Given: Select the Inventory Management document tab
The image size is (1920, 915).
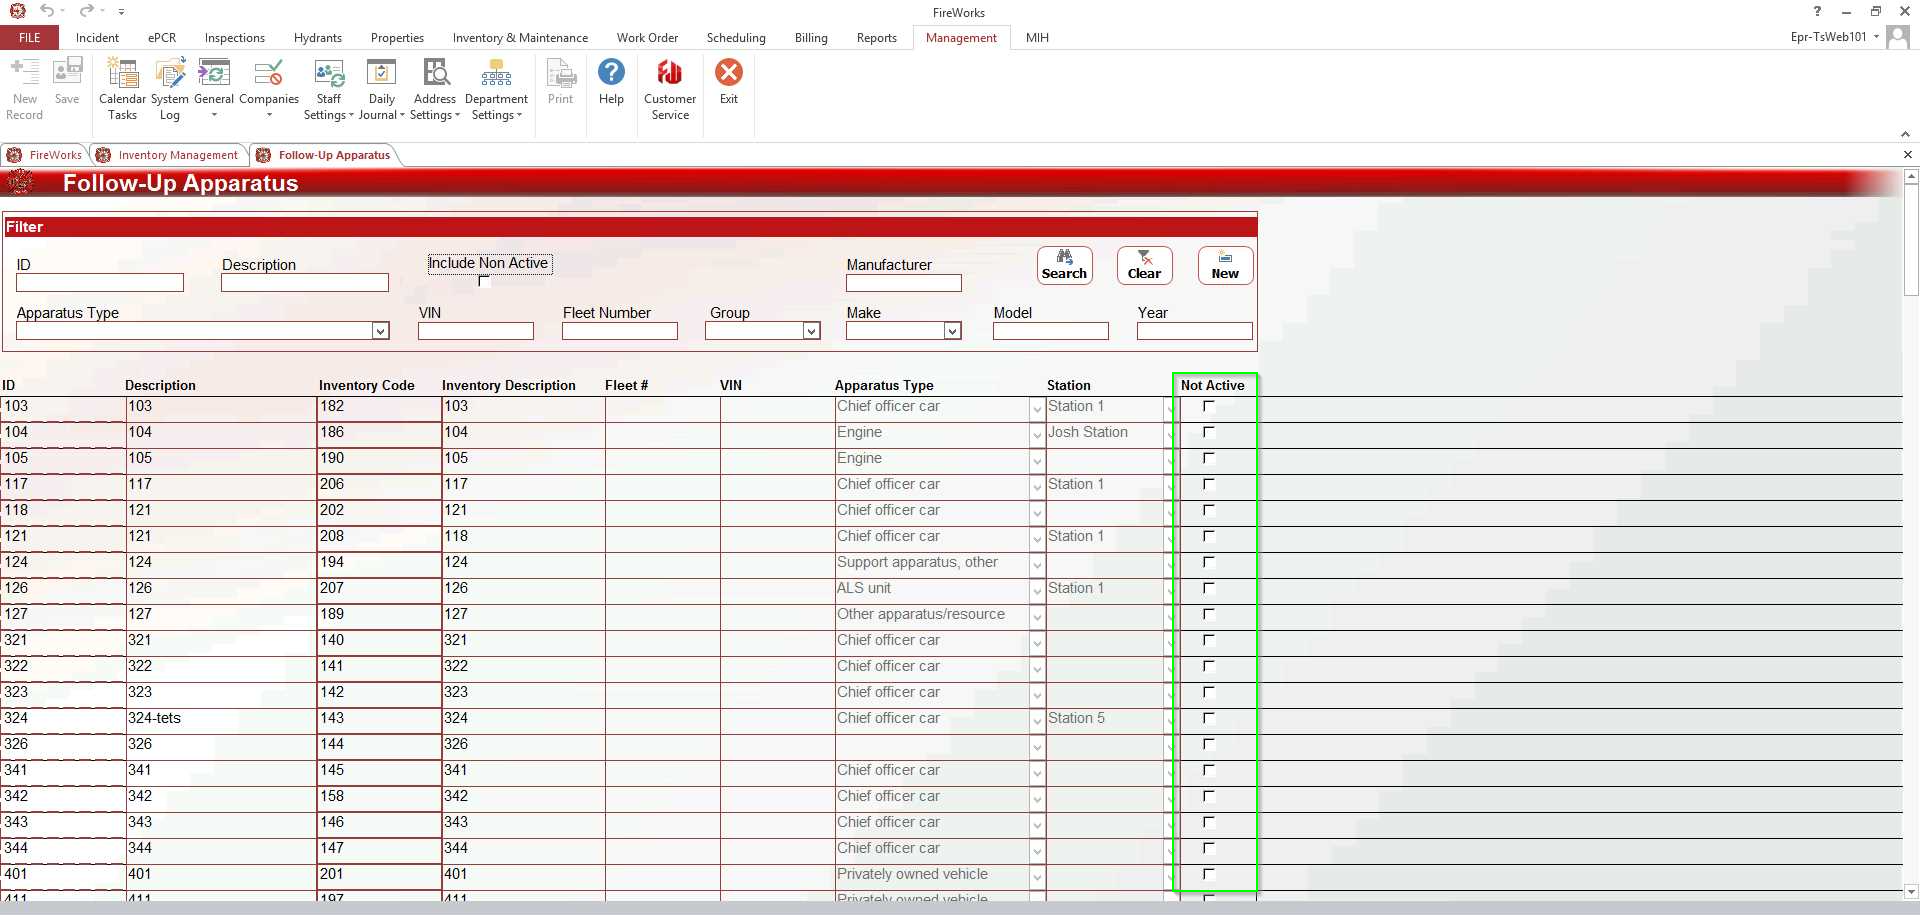Looking at the screenshot, I should click(x=177, y=155).
